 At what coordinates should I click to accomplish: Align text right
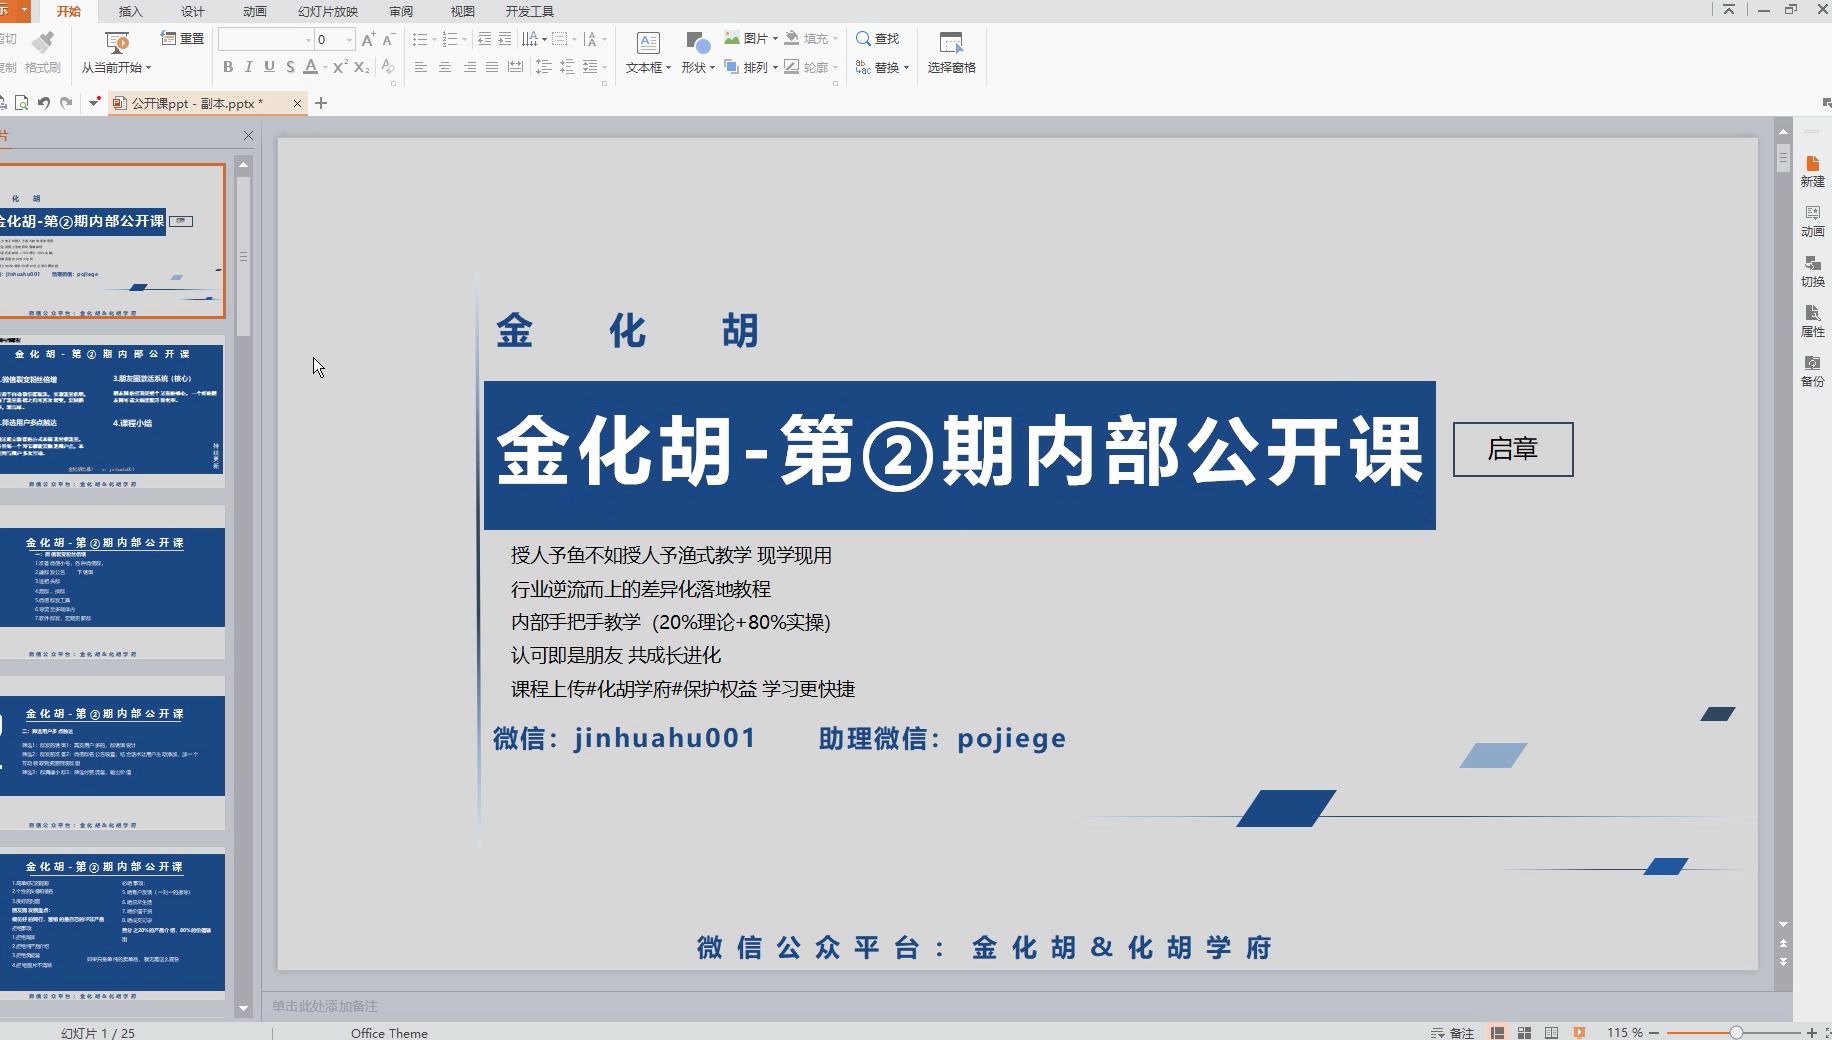469,67
